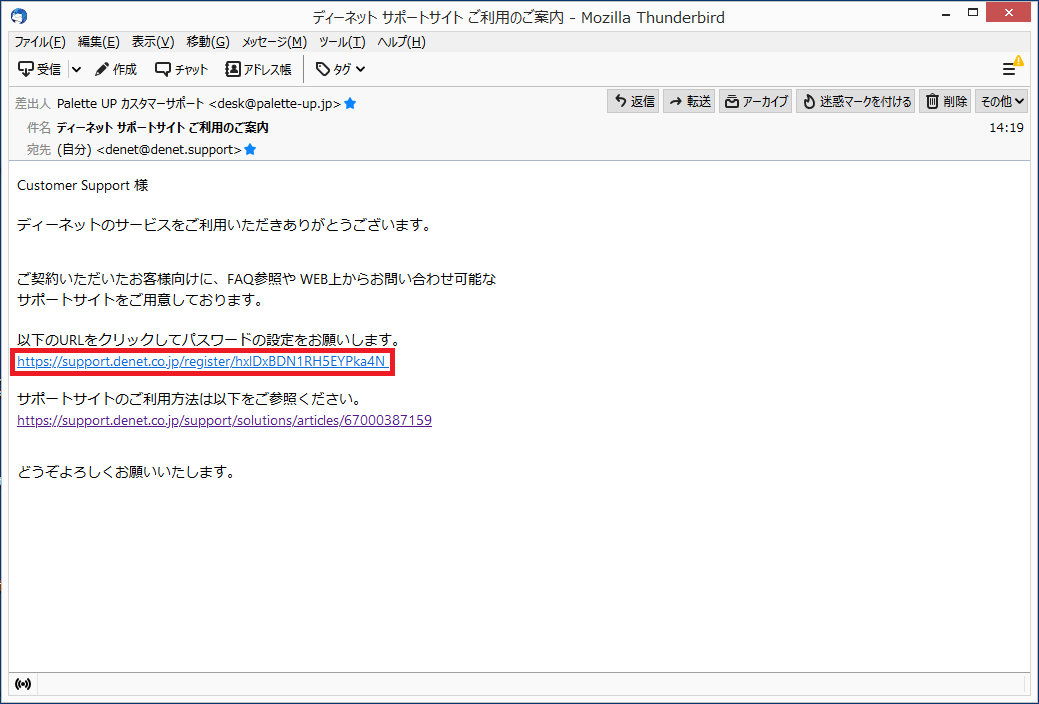Image resolution: width=1039 pixels, height=704 pixels.
Task: Maximize the Thunderbird window
Action: coord(973,13)
